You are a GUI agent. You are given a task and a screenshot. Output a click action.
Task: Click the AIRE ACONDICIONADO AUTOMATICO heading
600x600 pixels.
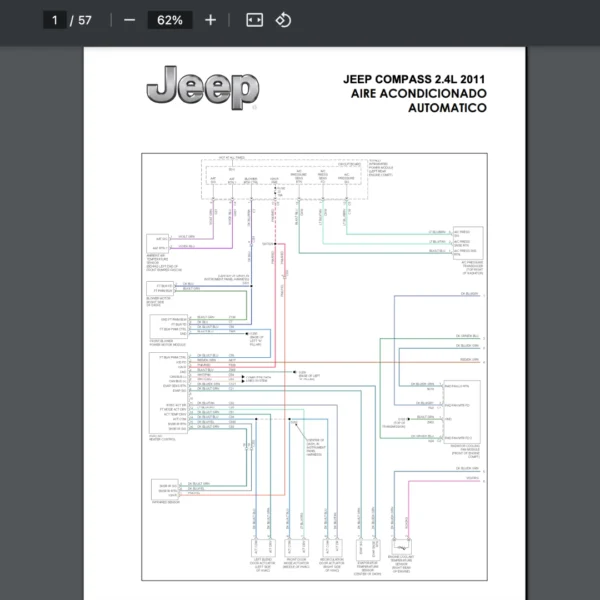coord(420,100)
